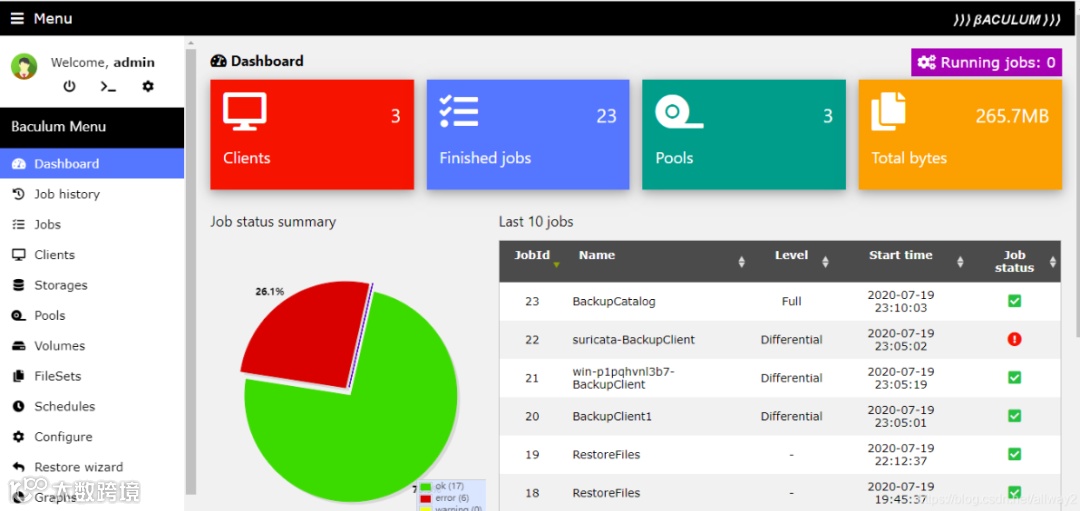
Task: Click the Configure cog icon in sidebar
Action: 19,437
